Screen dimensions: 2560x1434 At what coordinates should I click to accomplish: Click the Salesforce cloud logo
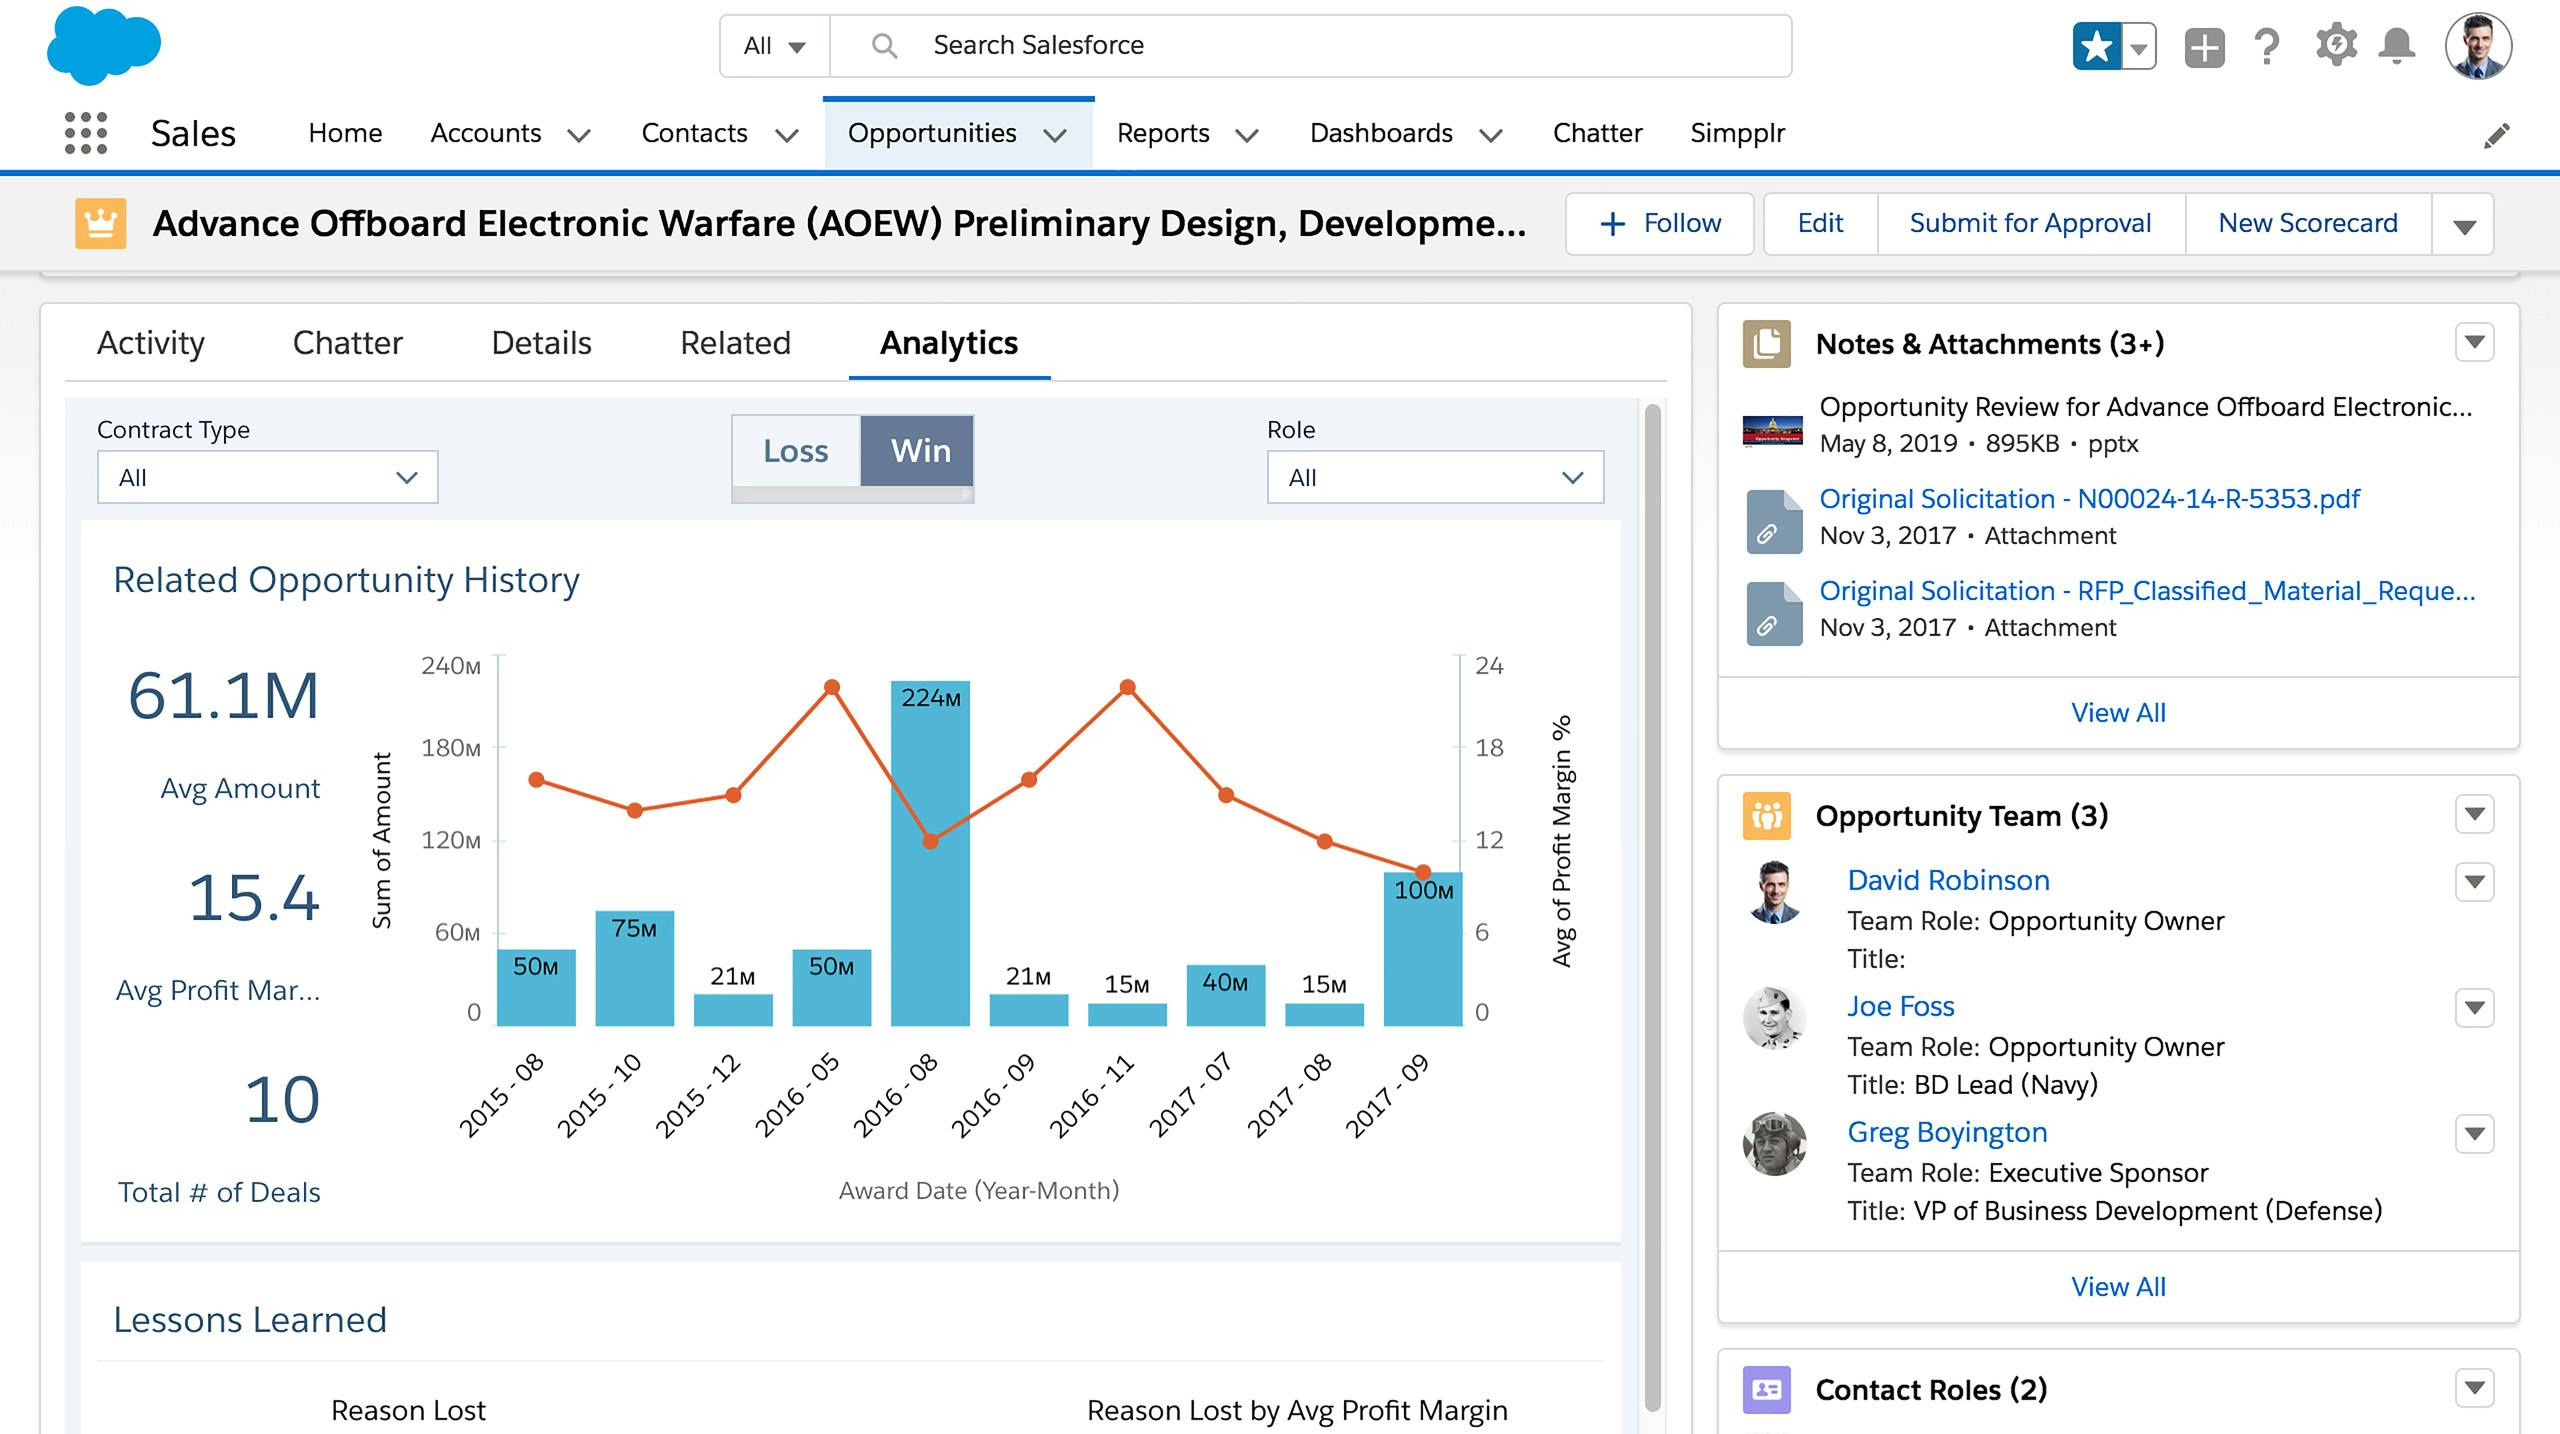click(x=104, y=45)
